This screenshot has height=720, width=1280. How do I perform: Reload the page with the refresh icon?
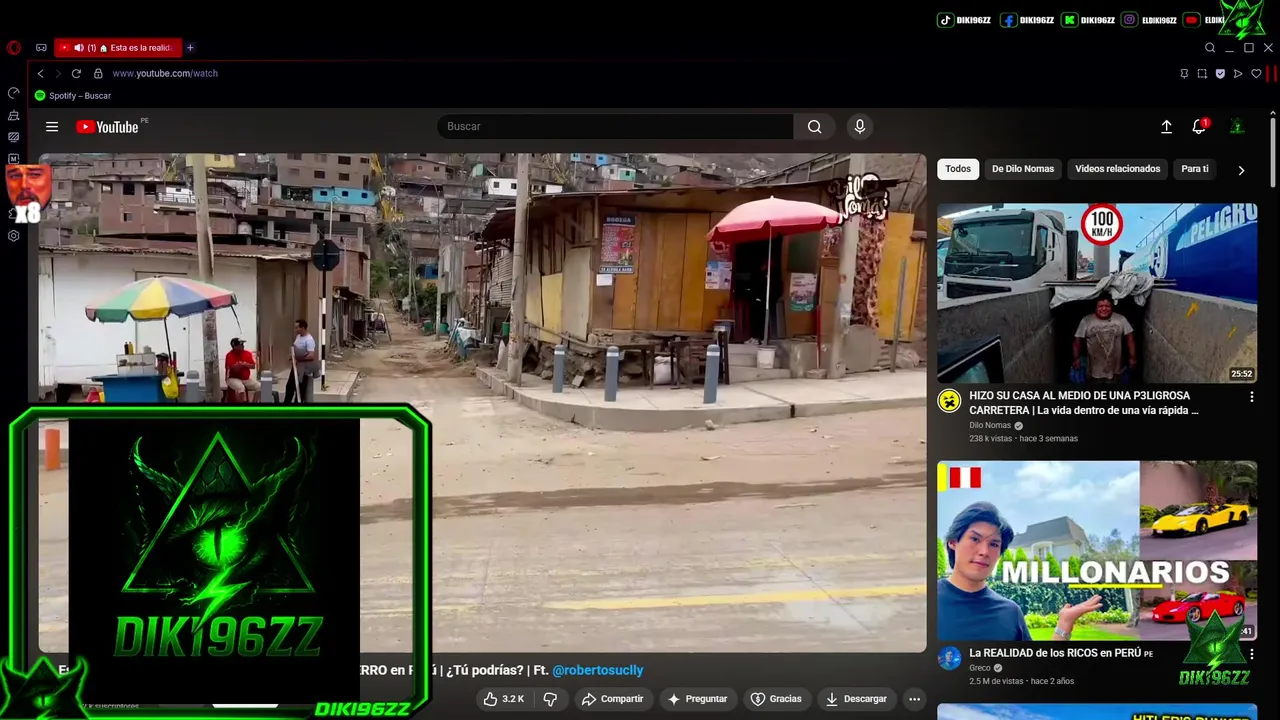point(76,73)
